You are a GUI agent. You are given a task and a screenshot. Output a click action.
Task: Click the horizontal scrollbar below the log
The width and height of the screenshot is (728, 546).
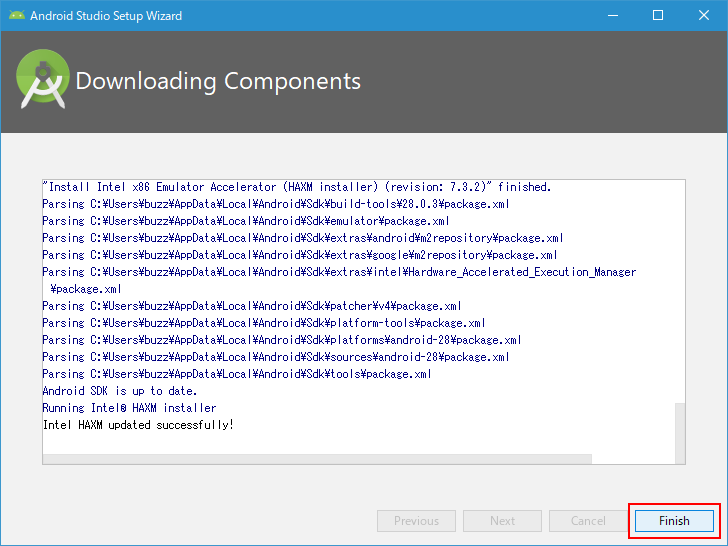(x=317, y=459)
